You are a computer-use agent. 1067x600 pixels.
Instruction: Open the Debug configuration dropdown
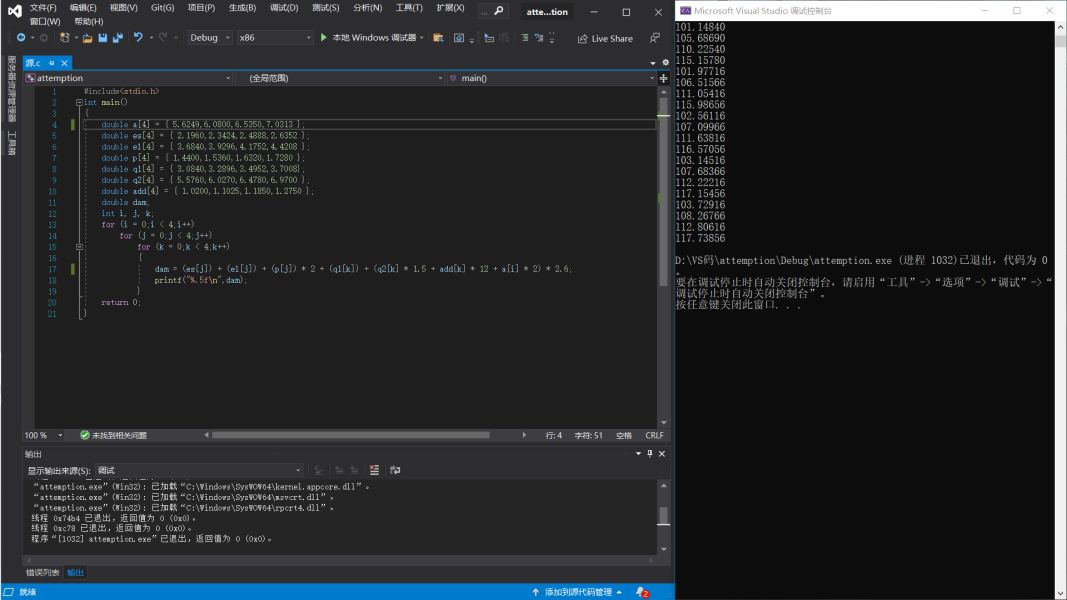(210, 38)
